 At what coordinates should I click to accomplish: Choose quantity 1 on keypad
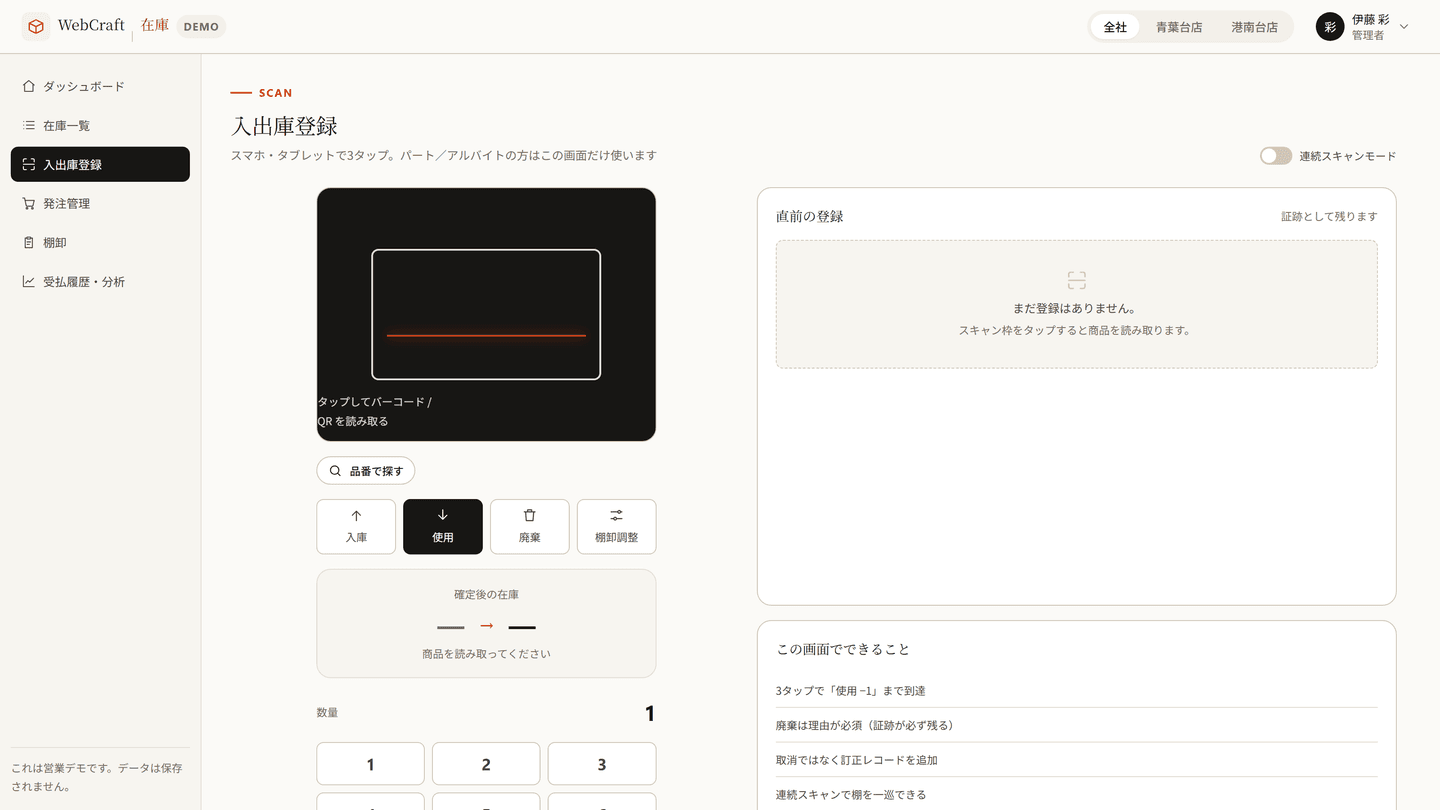(370, 764)
